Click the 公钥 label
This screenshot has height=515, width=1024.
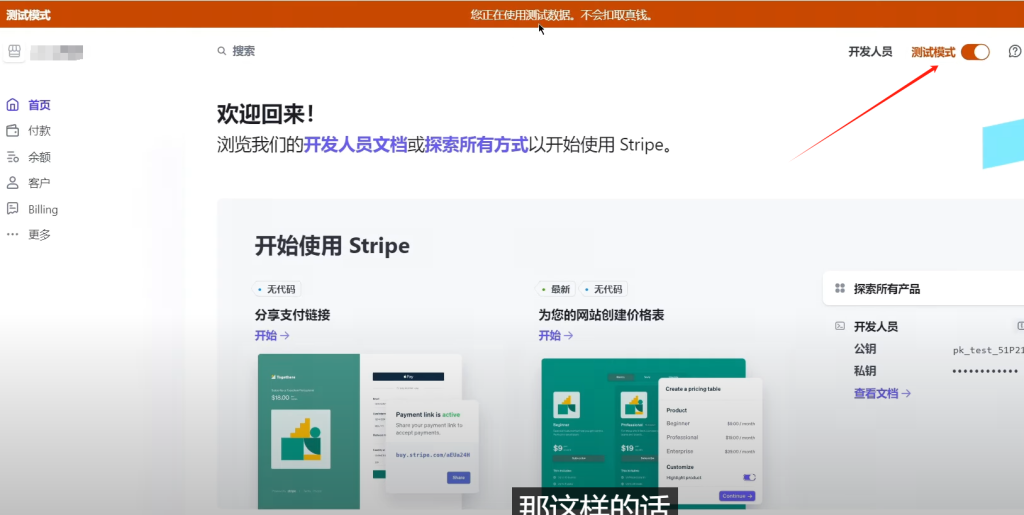pyautogui.click(x=865, y=349)
